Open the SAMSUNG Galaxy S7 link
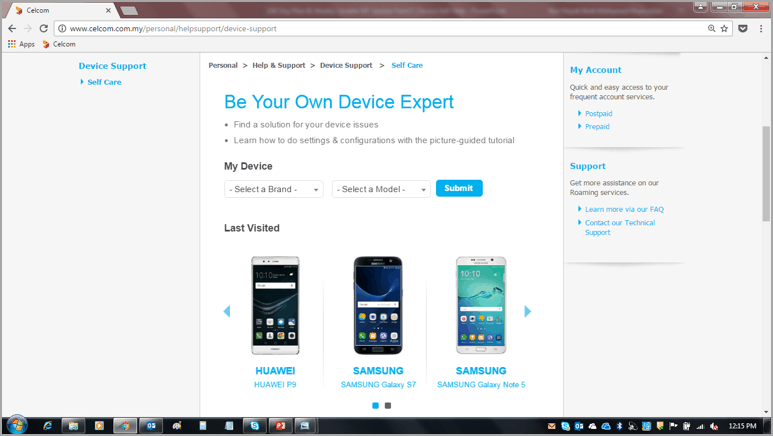773x436 pixels. click(378, 384)
